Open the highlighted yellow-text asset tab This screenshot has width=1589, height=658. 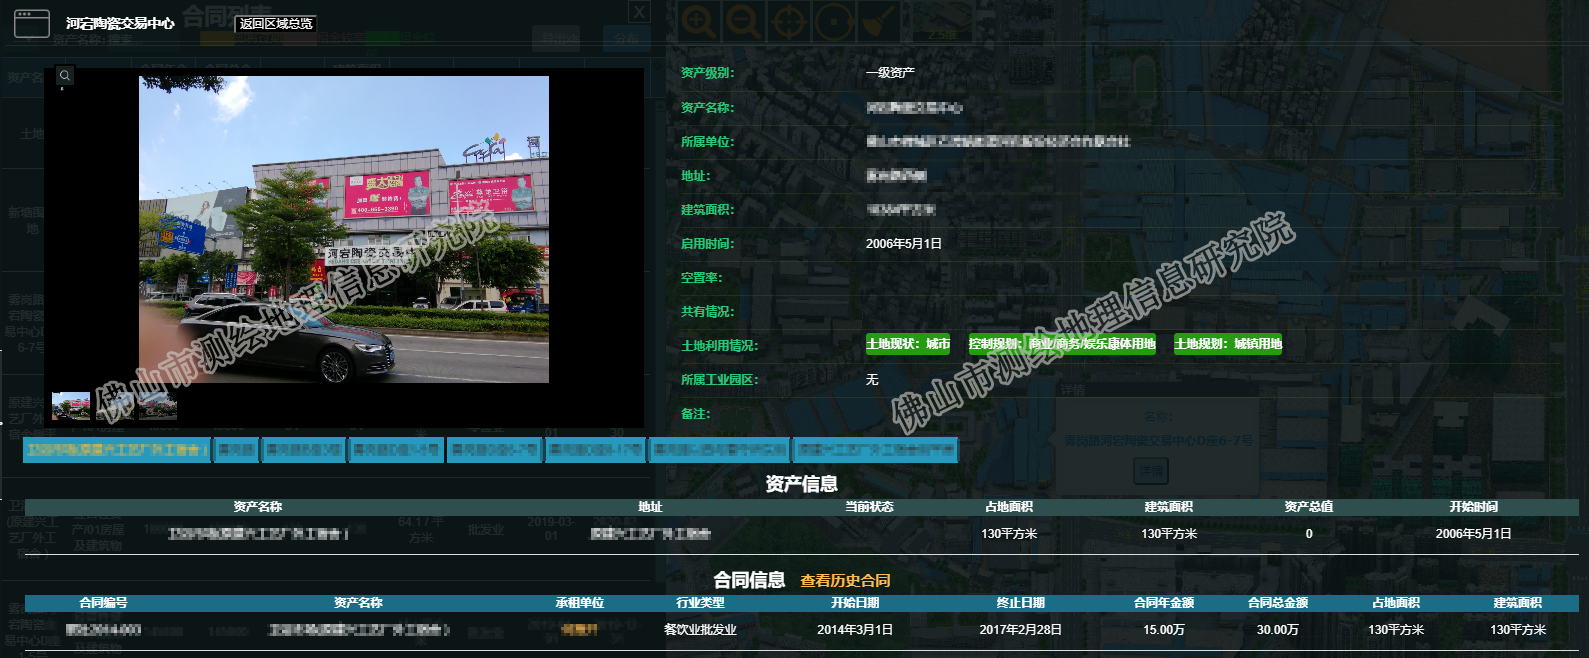117,450
